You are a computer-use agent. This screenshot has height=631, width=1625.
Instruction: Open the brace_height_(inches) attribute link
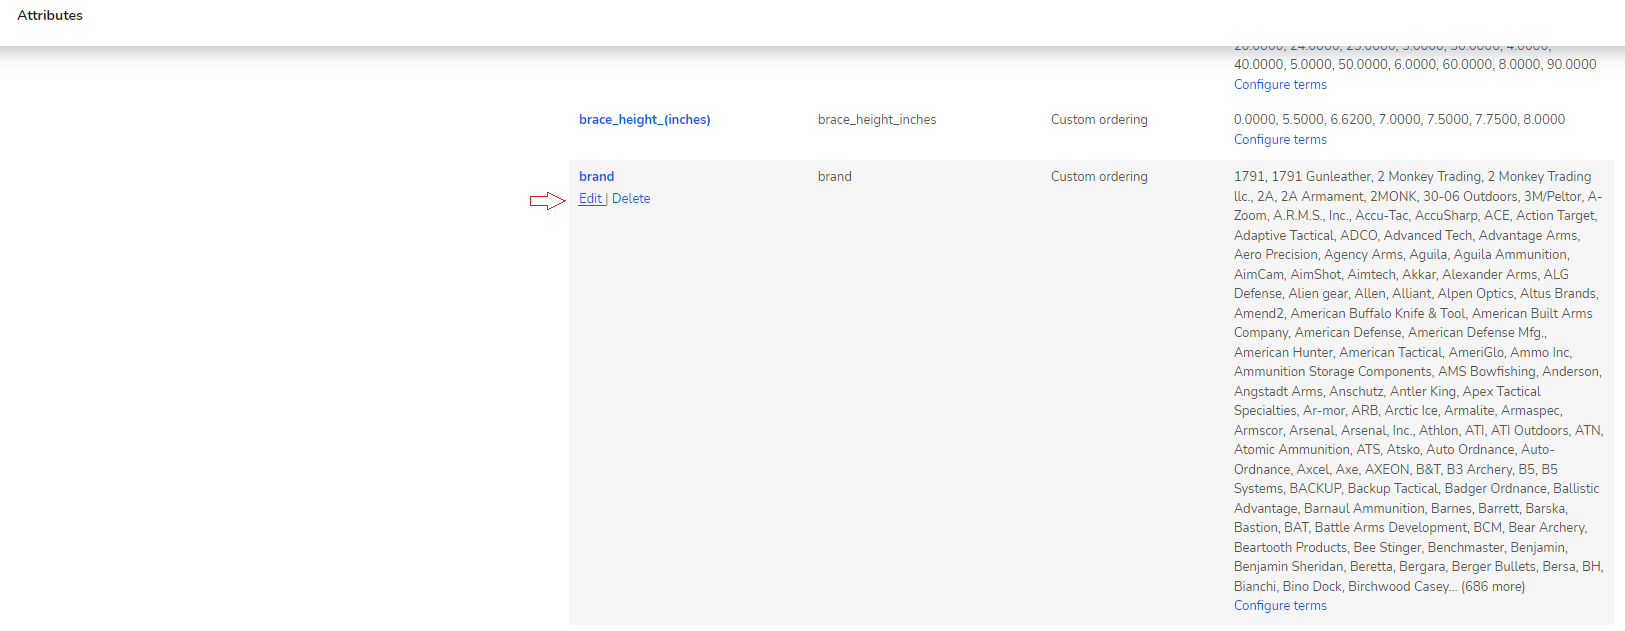point(644,120)
